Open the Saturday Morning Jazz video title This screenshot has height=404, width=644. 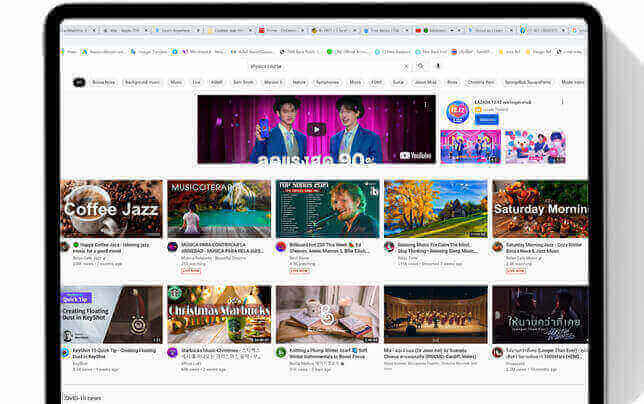[544, 245]
